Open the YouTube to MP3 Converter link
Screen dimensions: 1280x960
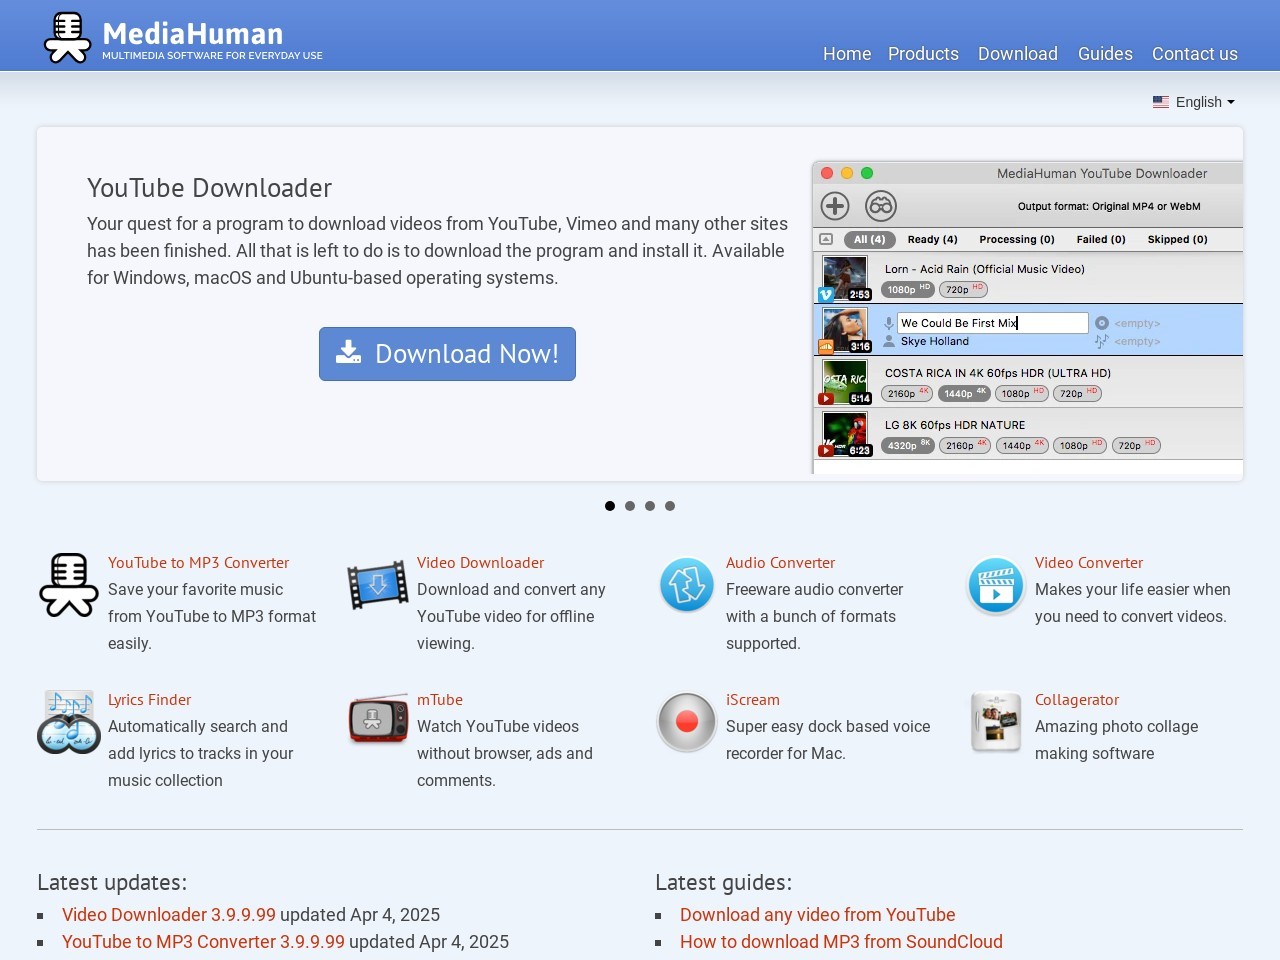pyautogui.click(x=198, y=563)
